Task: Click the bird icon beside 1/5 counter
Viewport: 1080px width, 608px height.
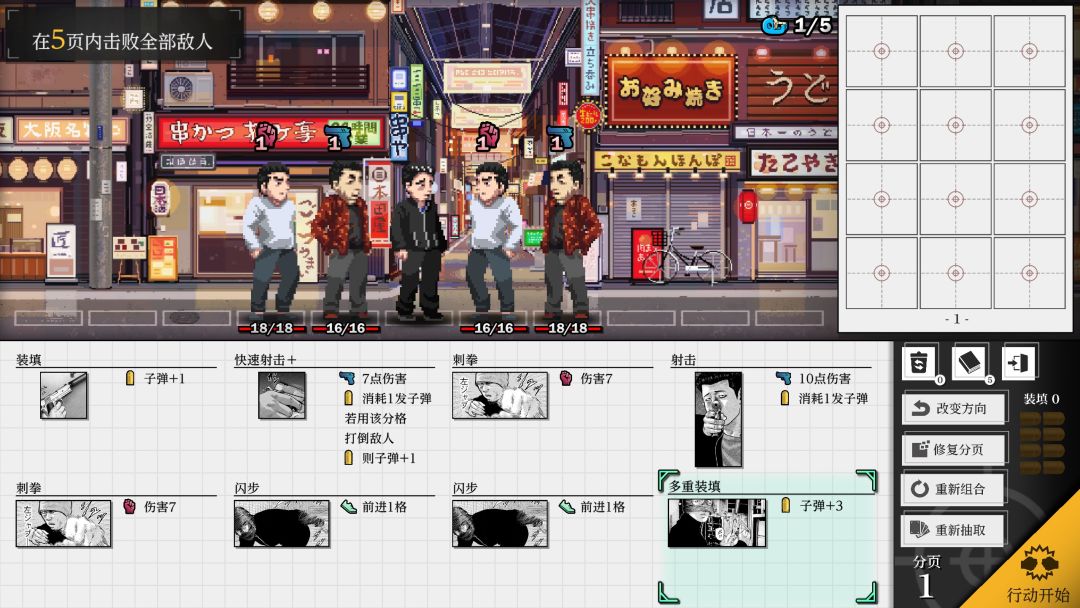Action: pyautogui.click(x=775, y=26)
